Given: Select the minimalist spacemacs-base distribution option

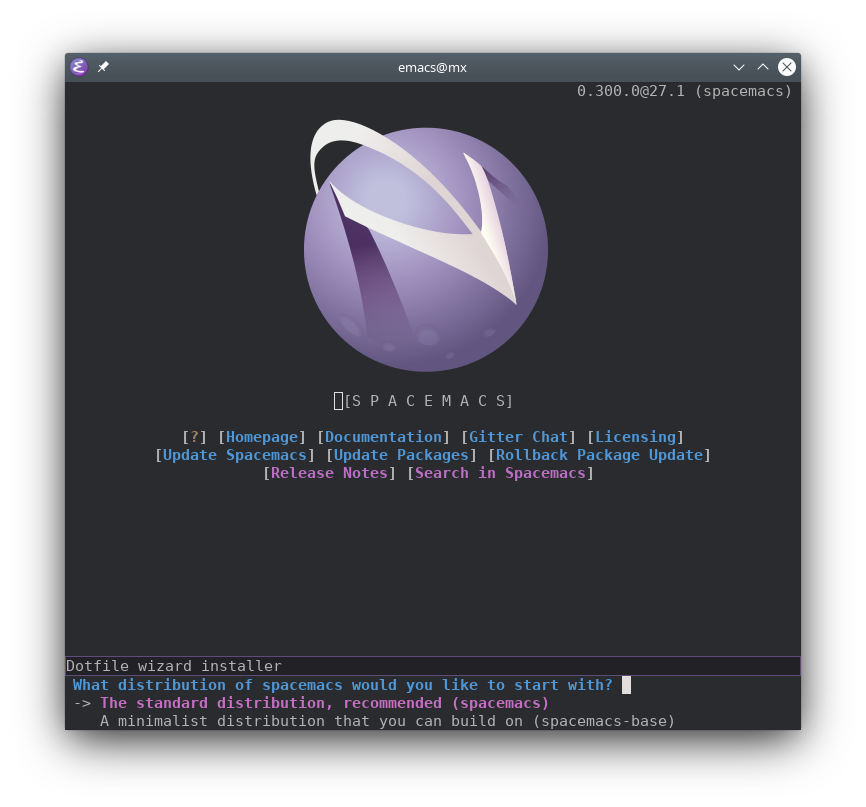Looking at the screenshot, I should (387, 721).
